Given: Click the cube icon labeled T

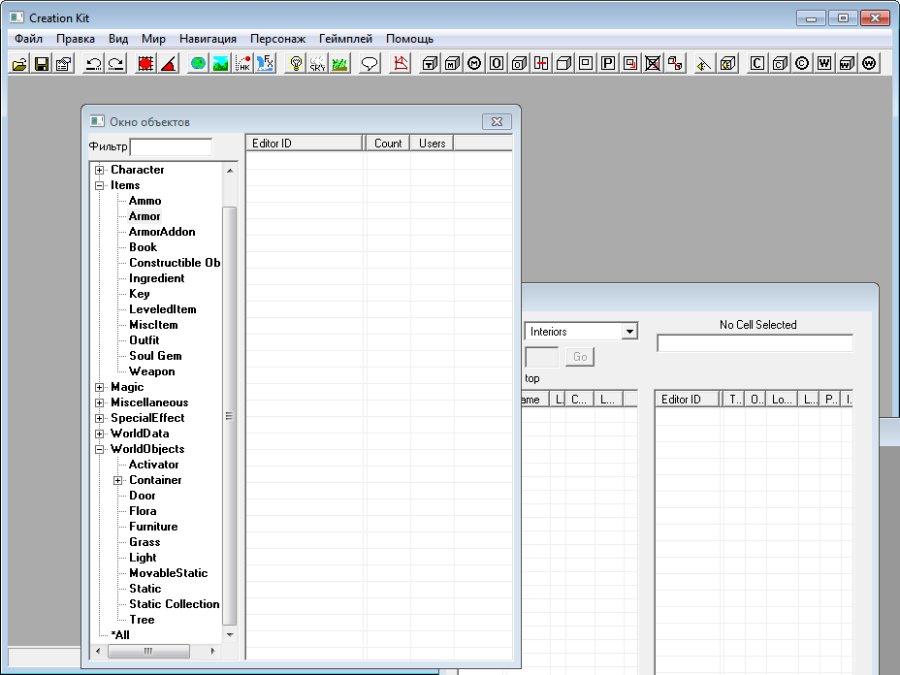Looking at the screenshot, I should click(x=430, y=63).
